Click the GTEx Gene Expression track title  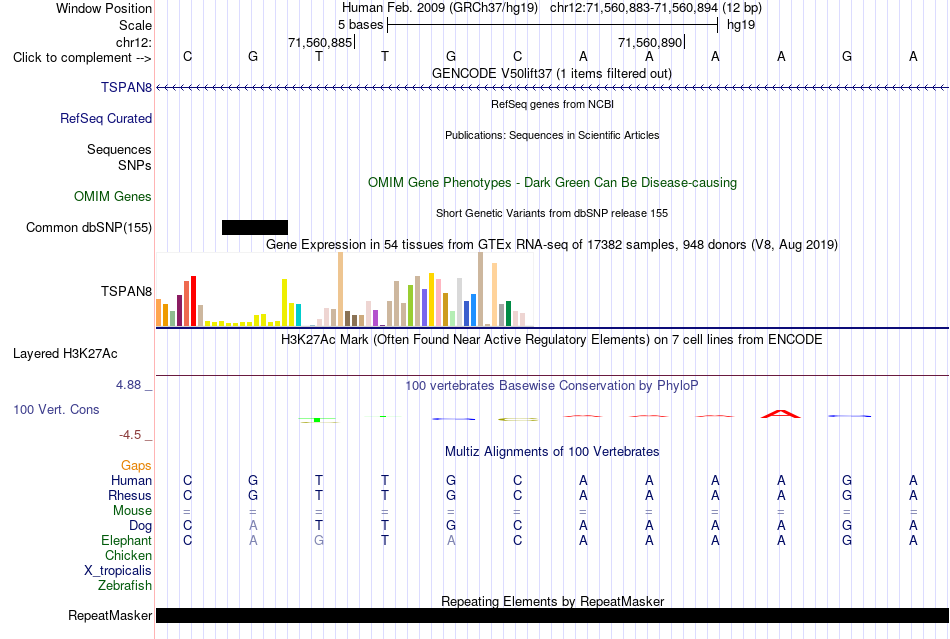click(x=552, y=245)
